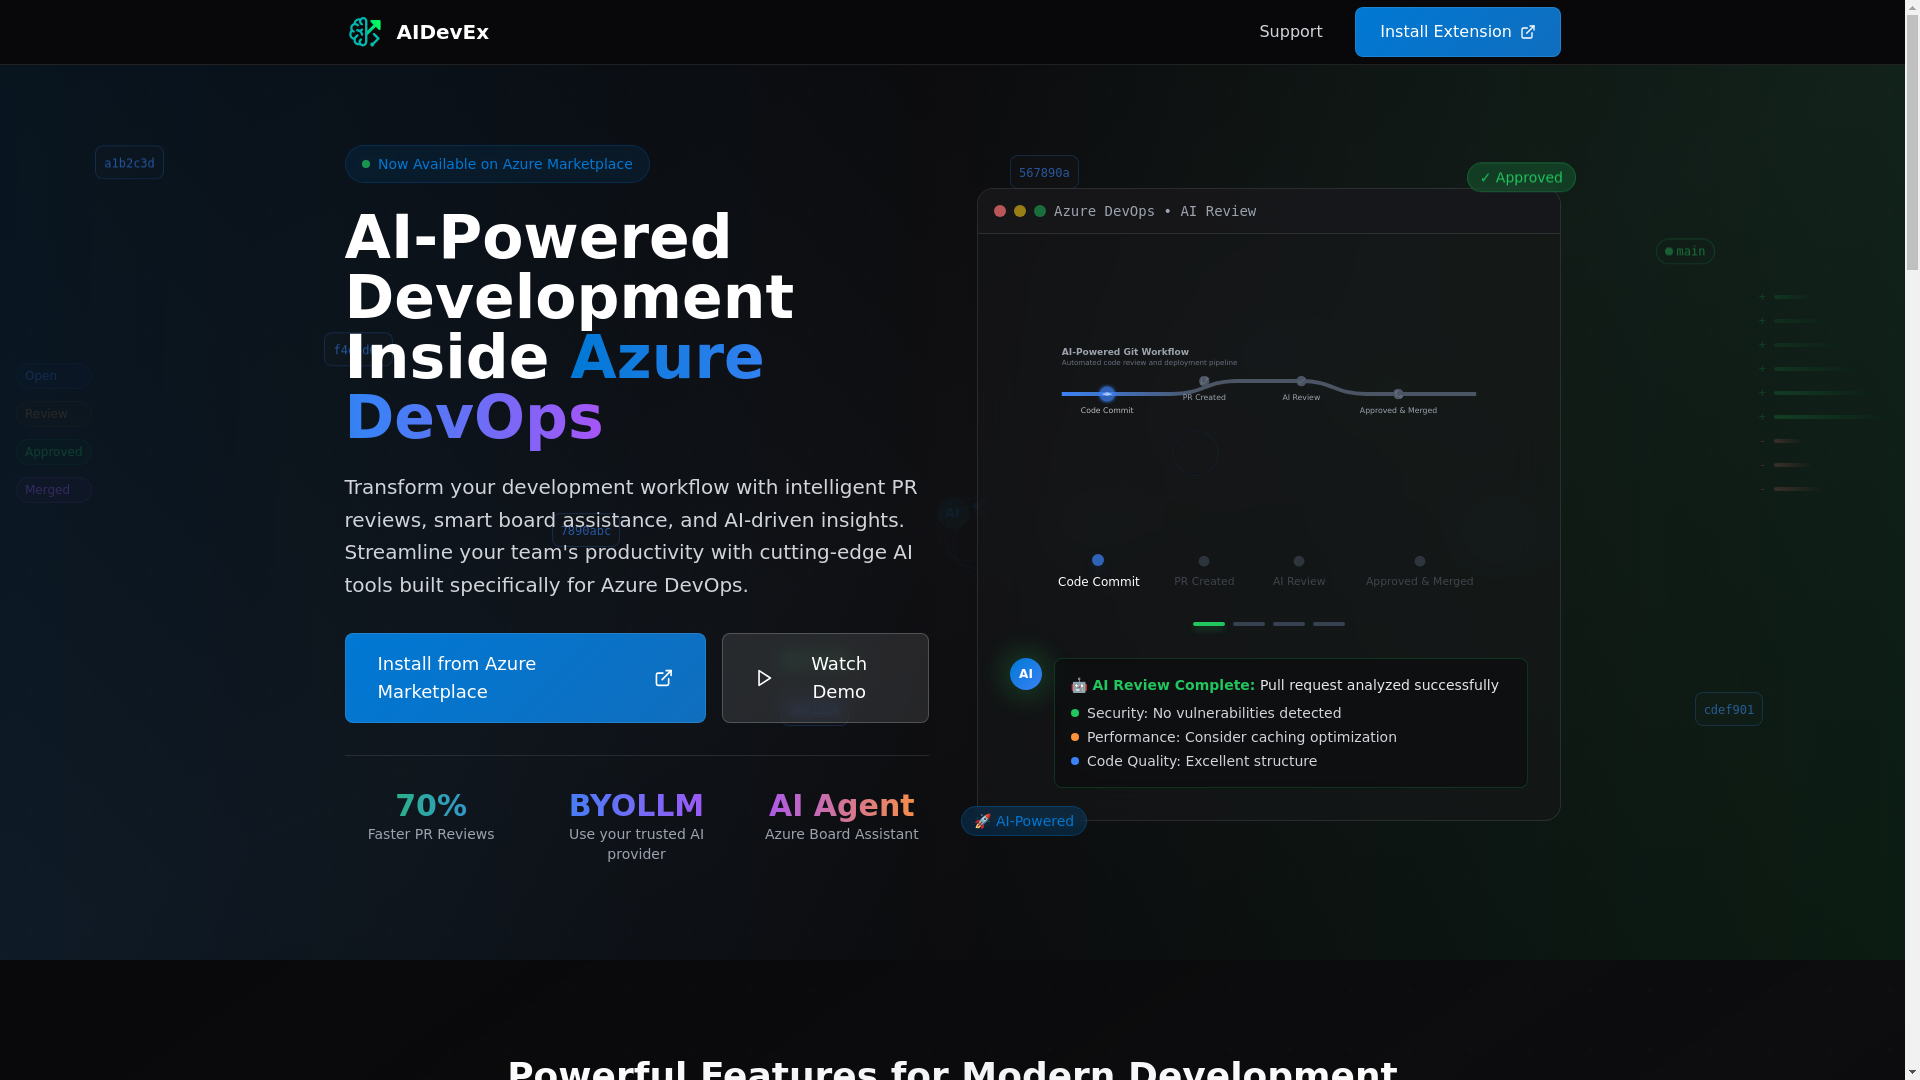1920x1080 pixels.
Task: Click the rocket AI-Powered badge
Action: 1024,821
